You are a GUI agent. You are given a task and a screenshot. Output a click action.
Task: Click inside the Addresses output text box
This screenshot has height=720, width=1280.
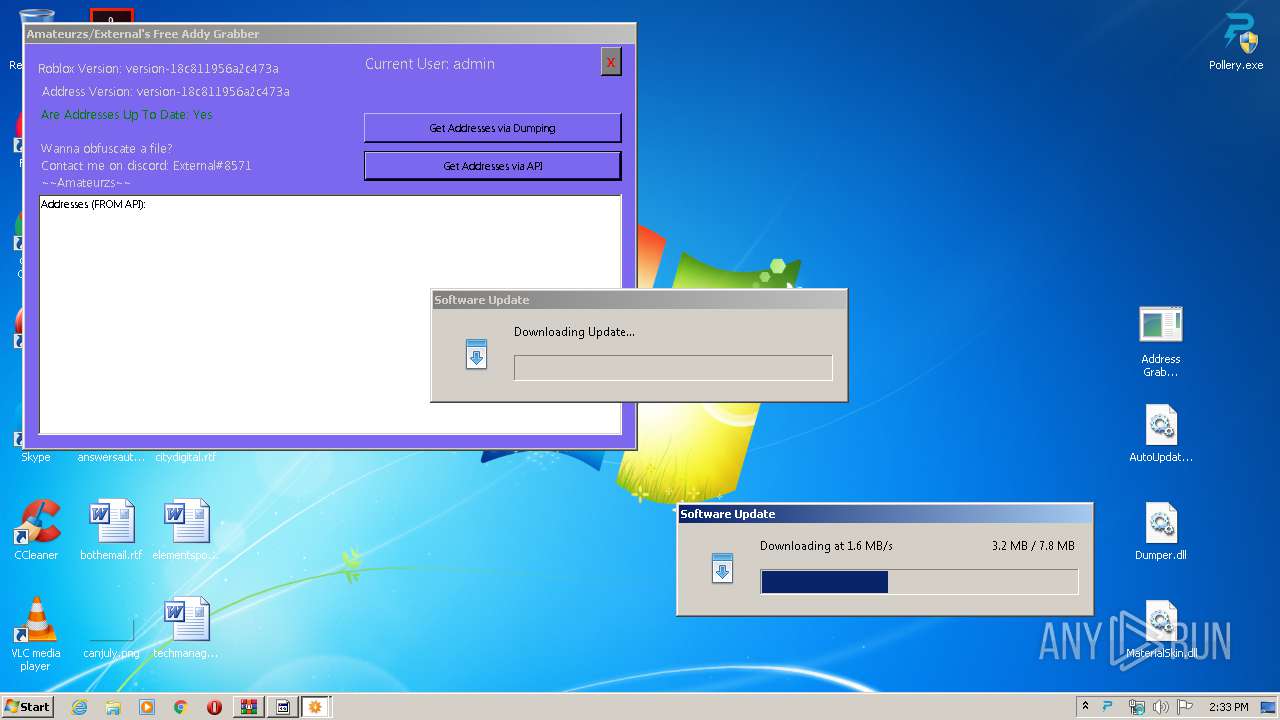click(330, 314)
